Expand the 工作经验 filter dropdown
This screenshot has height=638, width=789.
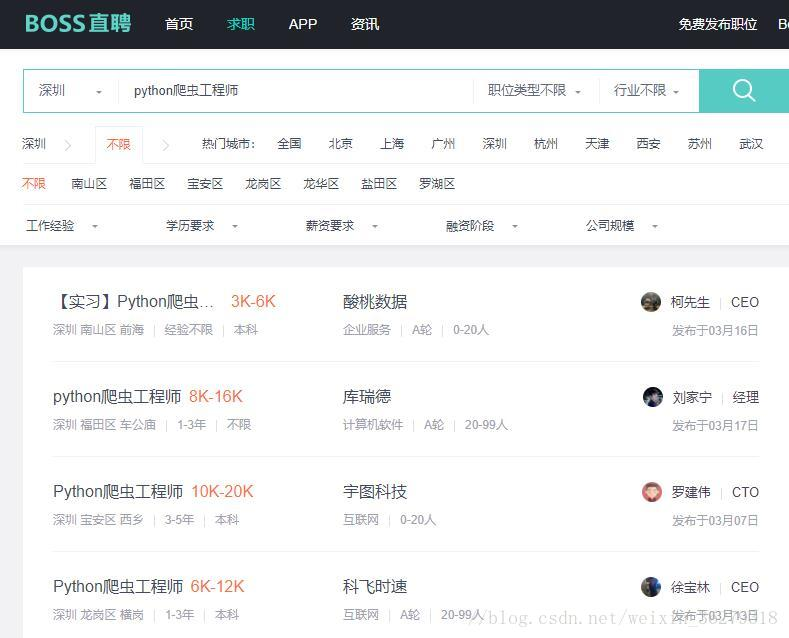[61, 225]
